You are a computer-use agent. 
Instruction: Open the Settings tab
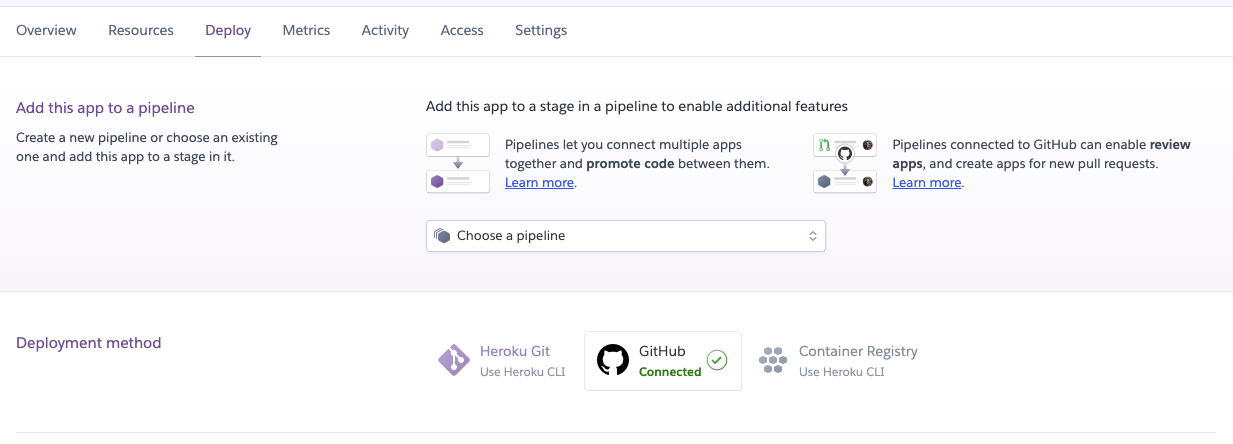coord(541,30)
